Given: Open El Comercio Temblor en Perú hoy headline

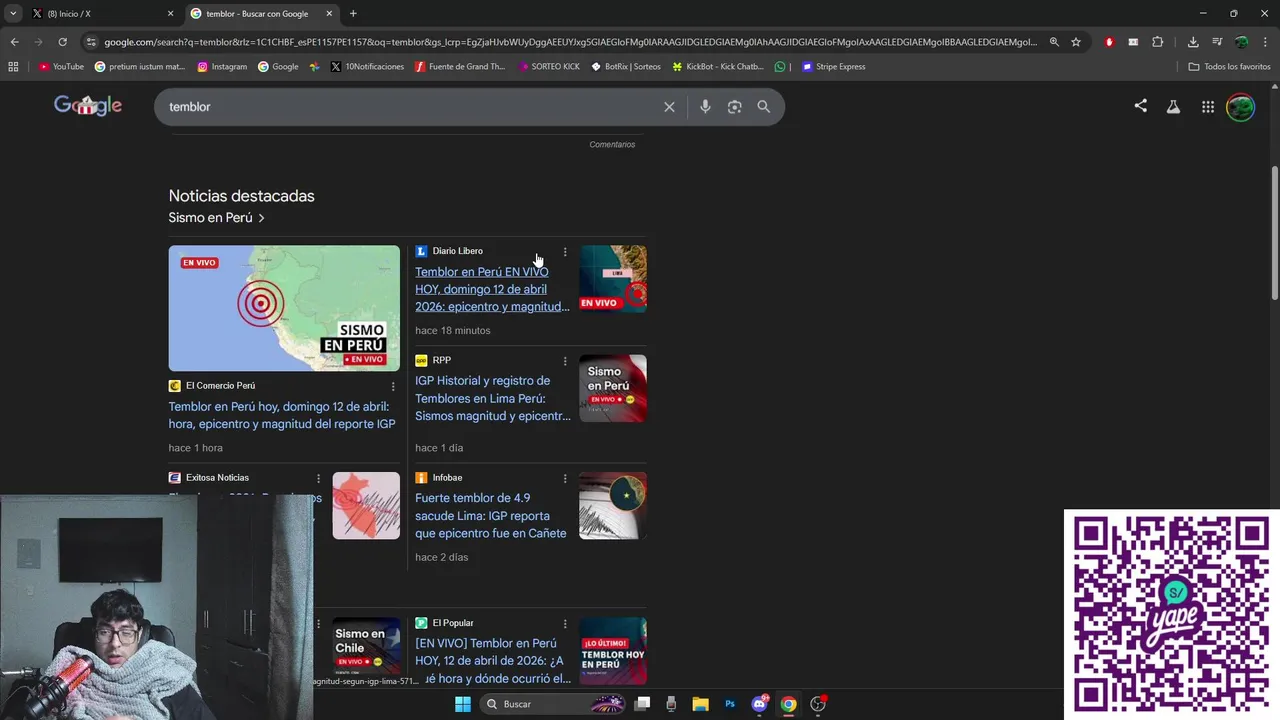Looking at the screenshot, I should pos(281,415).
